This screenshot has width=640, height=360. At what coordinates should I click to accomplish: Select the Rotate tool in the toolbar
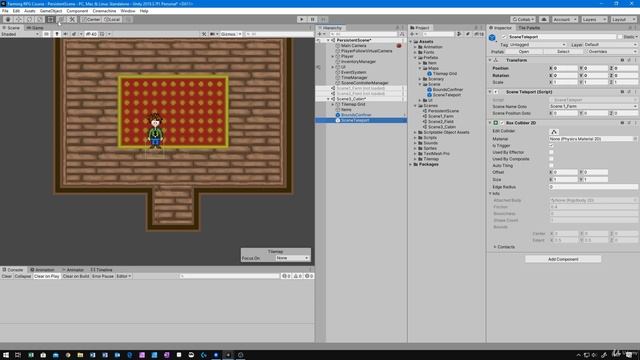point(29,19)
